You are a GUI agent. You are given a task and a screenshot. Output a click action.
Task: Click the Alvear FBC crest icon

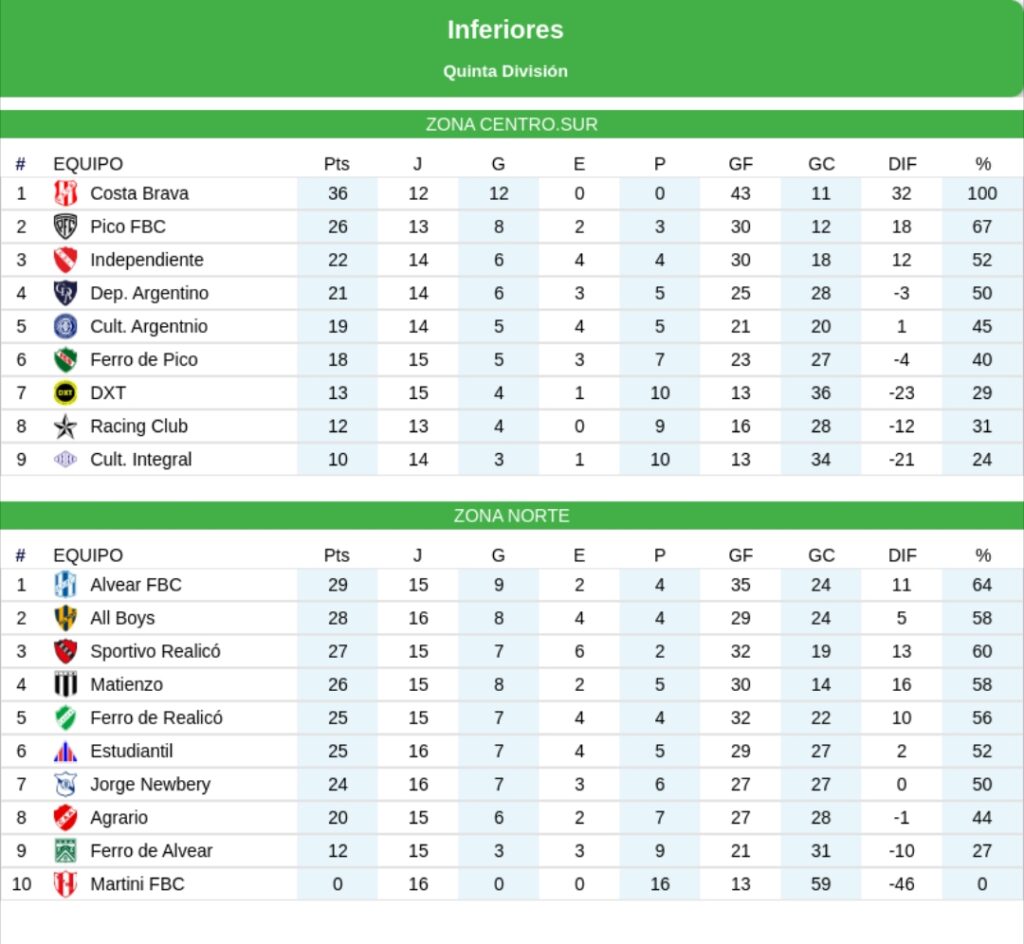(65, 585)
